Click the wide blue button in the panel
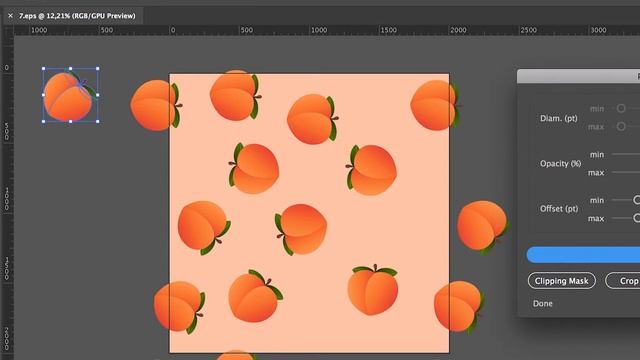Viewport: 640px width, 360px height. [x=583, y=254]
